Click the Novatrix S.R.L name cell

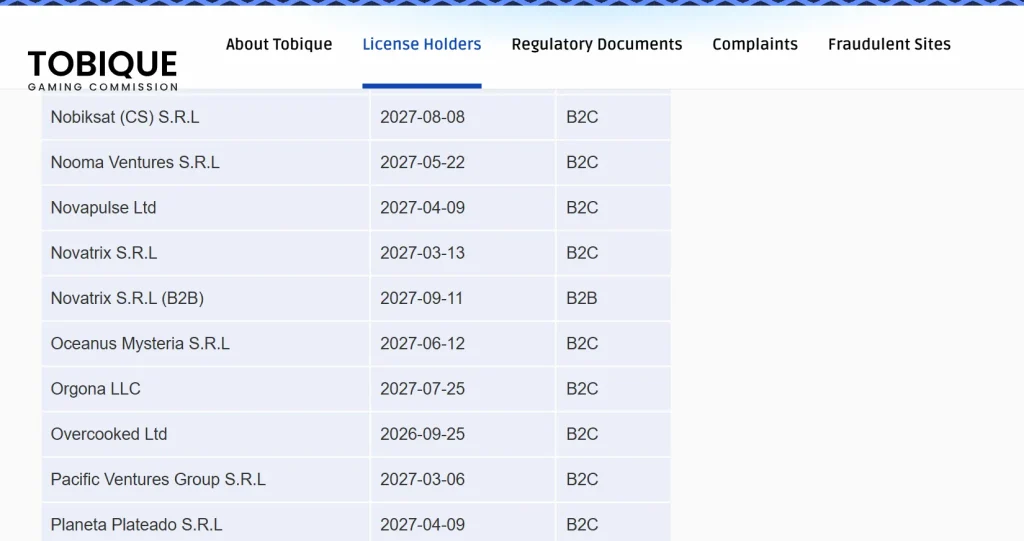tap(206, 253)
